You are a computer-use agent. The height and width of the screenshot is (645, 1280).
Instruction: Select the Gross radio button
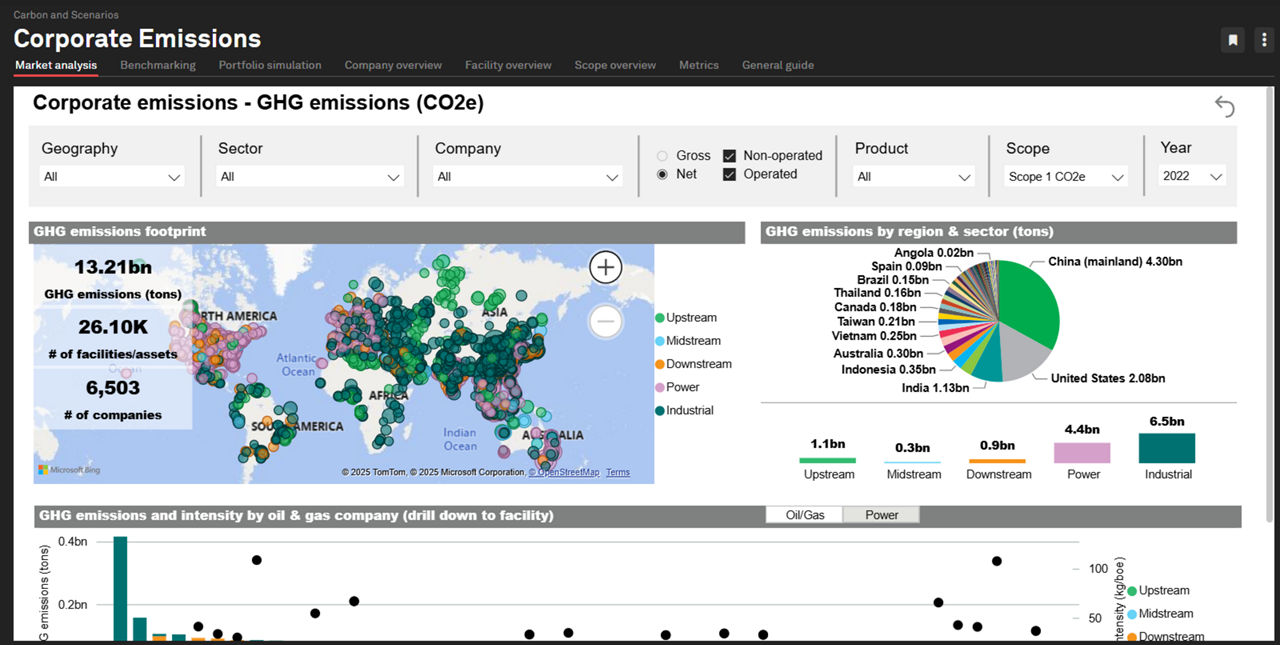pyautogui.click(x=662, y=156)
